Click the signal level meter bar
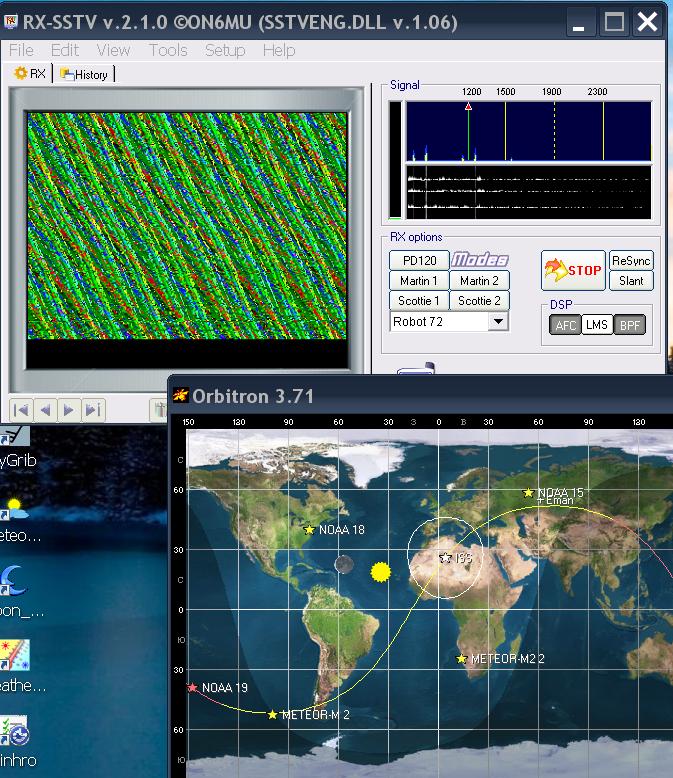This screenshot has height=778, width=673. click(395, 160)
